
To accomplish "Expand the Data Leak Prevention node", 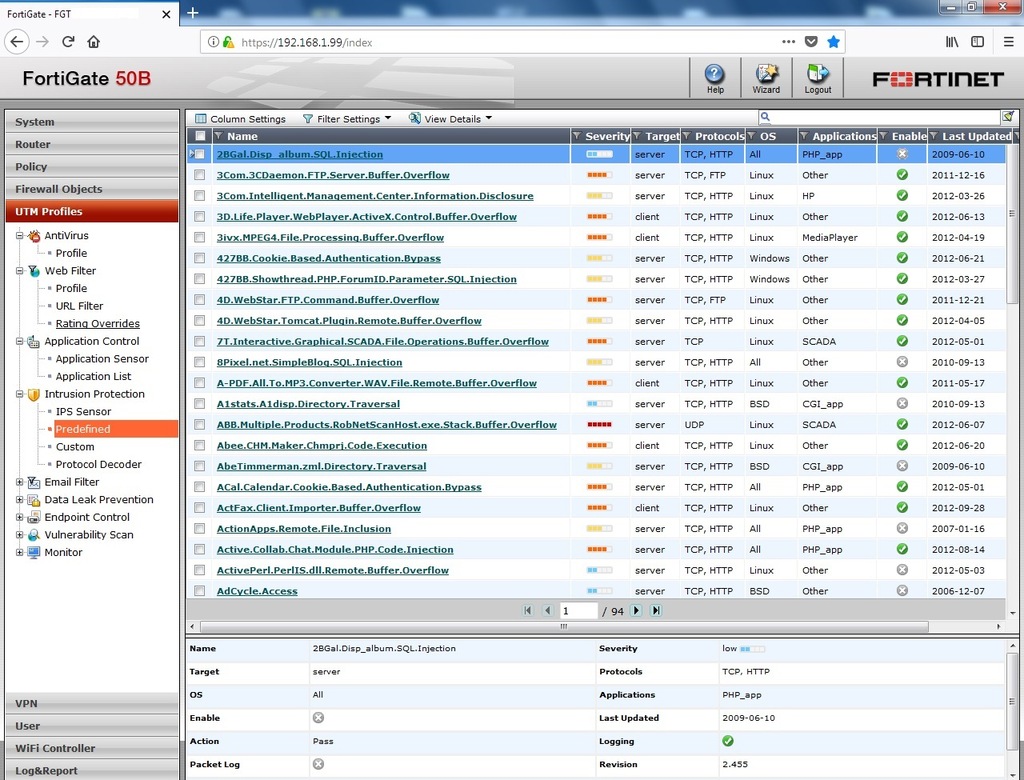I will 20,500.
